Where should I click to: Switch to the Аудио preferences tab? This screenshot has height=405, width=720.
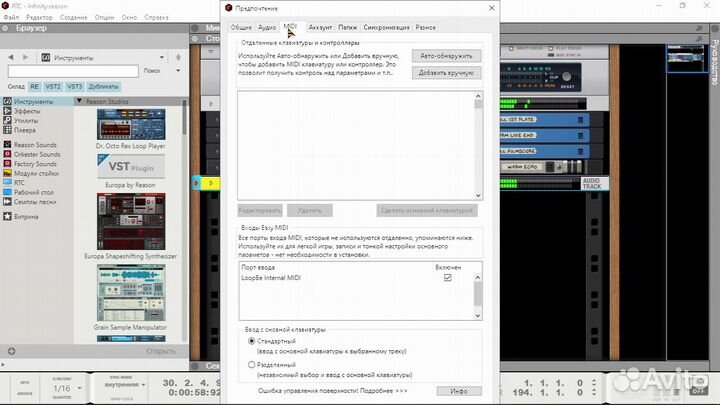click(x=266, y=28)
